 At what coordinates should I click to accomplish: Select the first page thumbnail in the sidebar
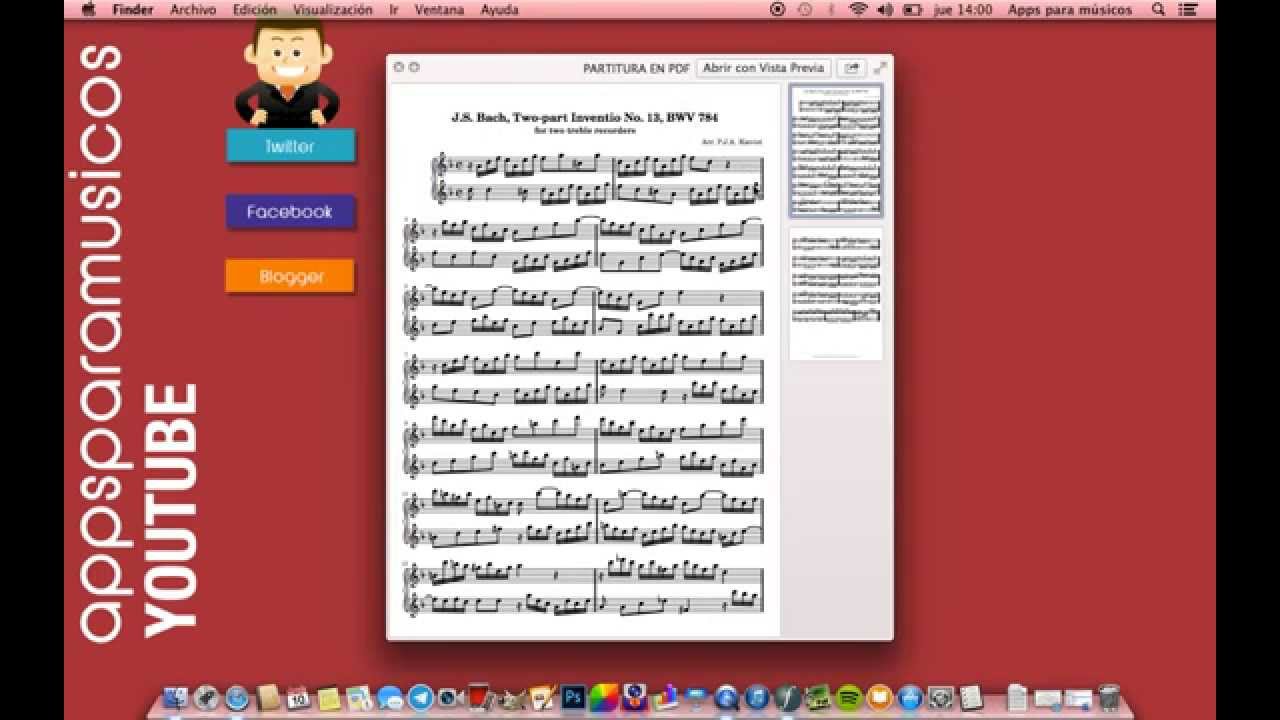836,151
